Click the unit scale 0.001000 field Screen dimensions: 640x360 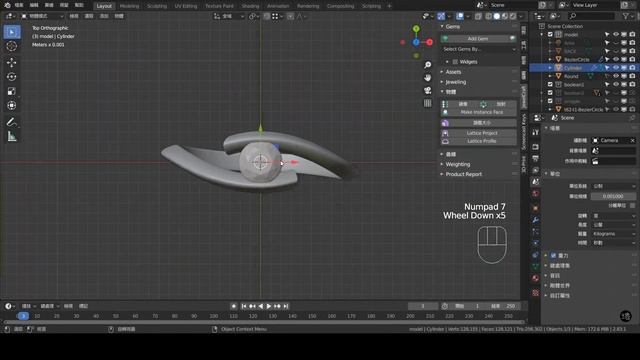[613, 196]
